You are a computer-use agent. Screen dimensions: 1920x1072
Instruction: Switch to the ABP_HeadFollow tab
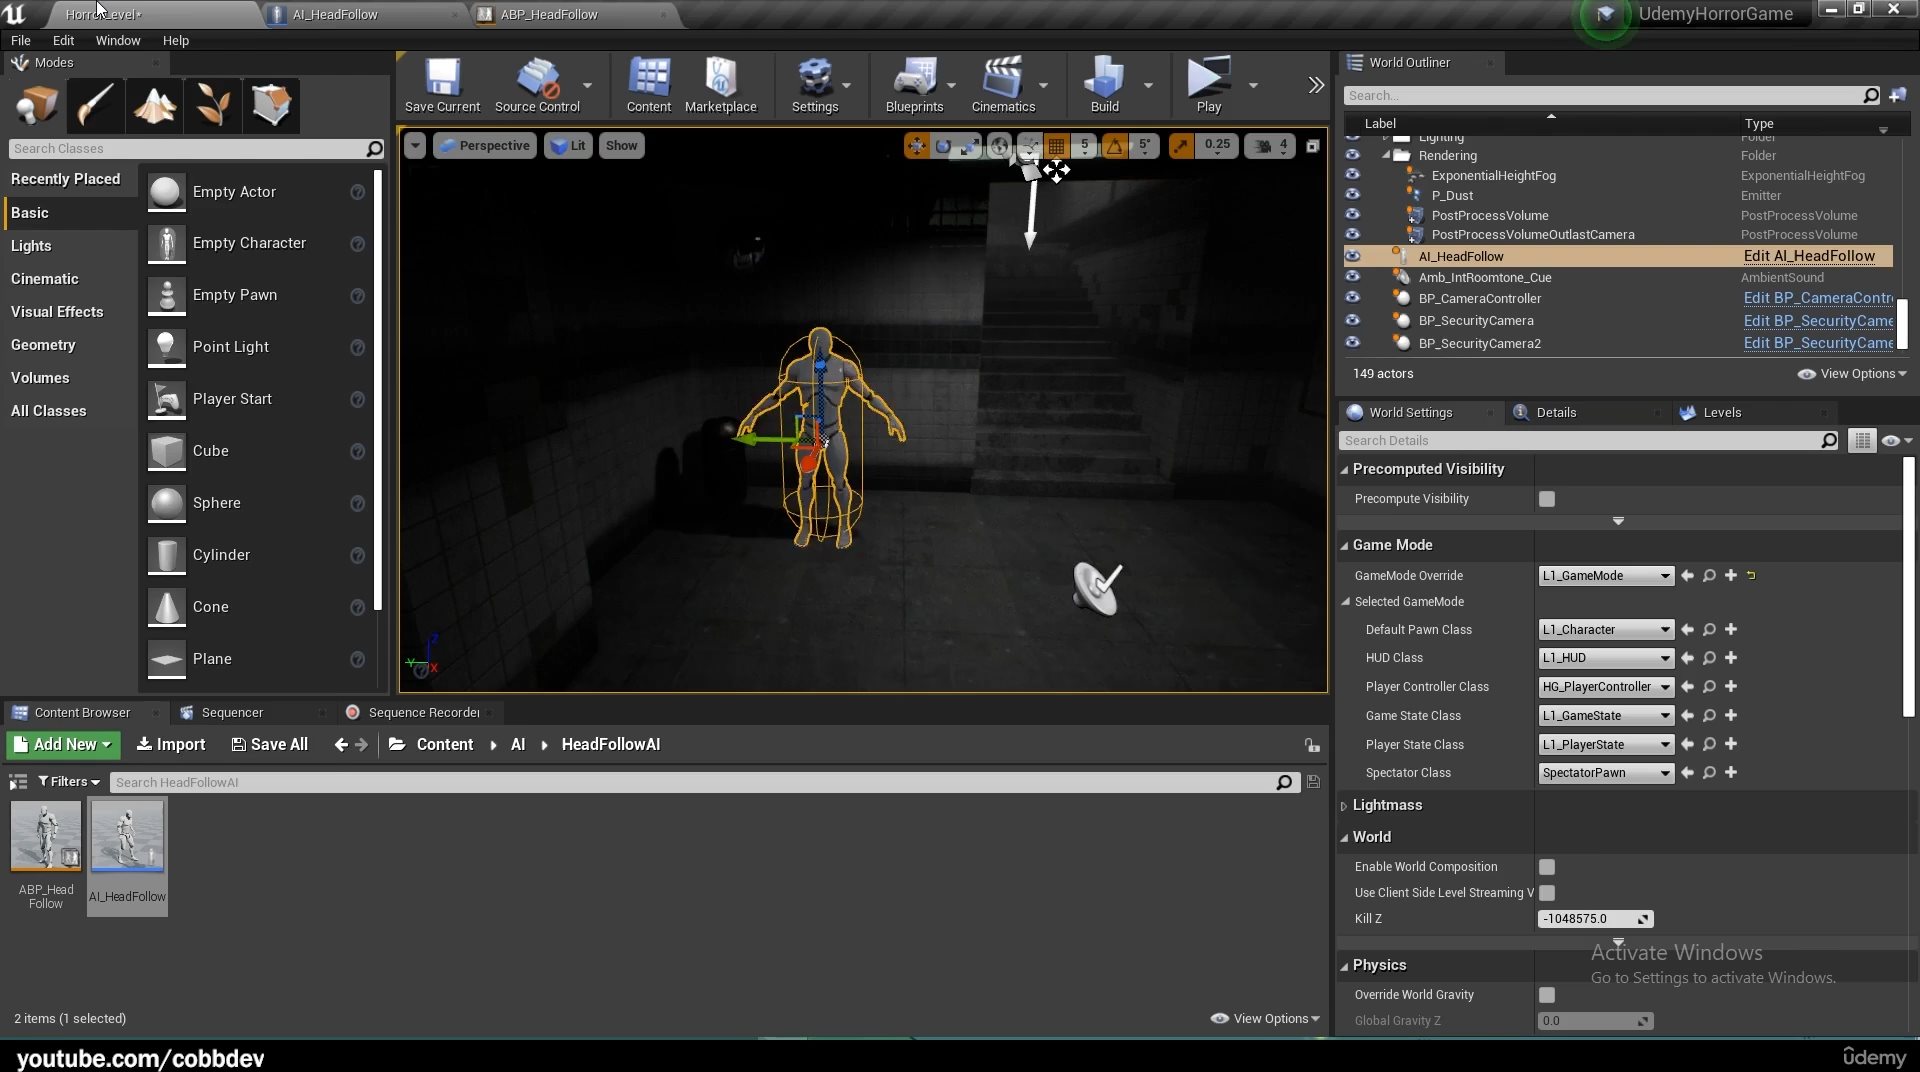pyautogui.click(x=549, y=15)
